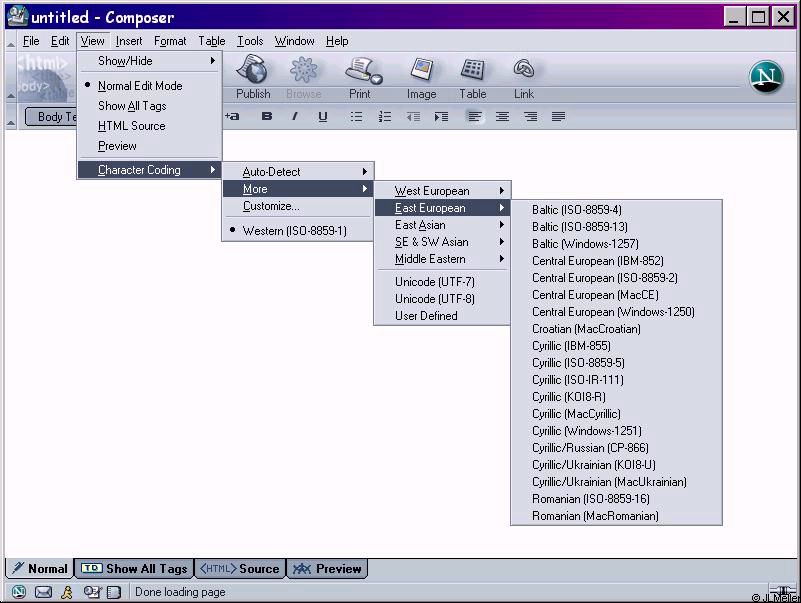Expand the Show/Hide submenu
Image resolution: width=801 pixels, height=603 pixels.
click(x=150, y=61)
